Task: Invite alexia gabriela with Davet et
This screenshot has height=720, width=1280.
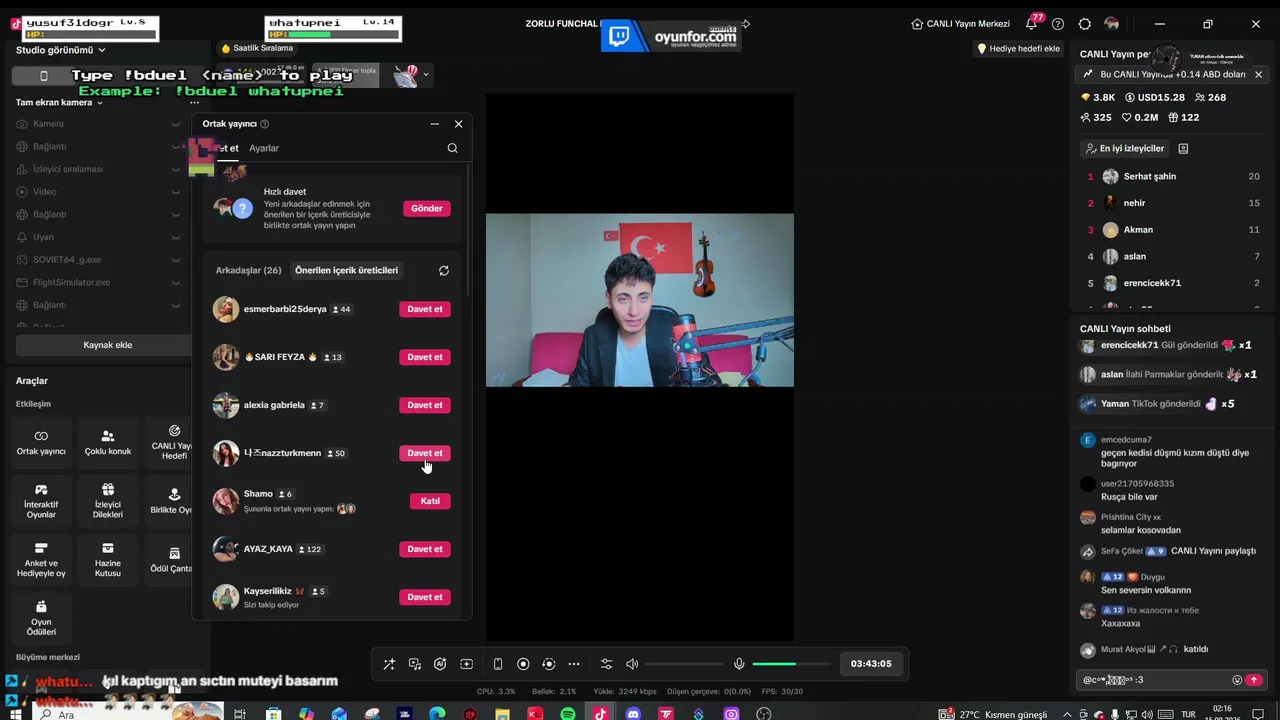Action: (x=425, y=405)
